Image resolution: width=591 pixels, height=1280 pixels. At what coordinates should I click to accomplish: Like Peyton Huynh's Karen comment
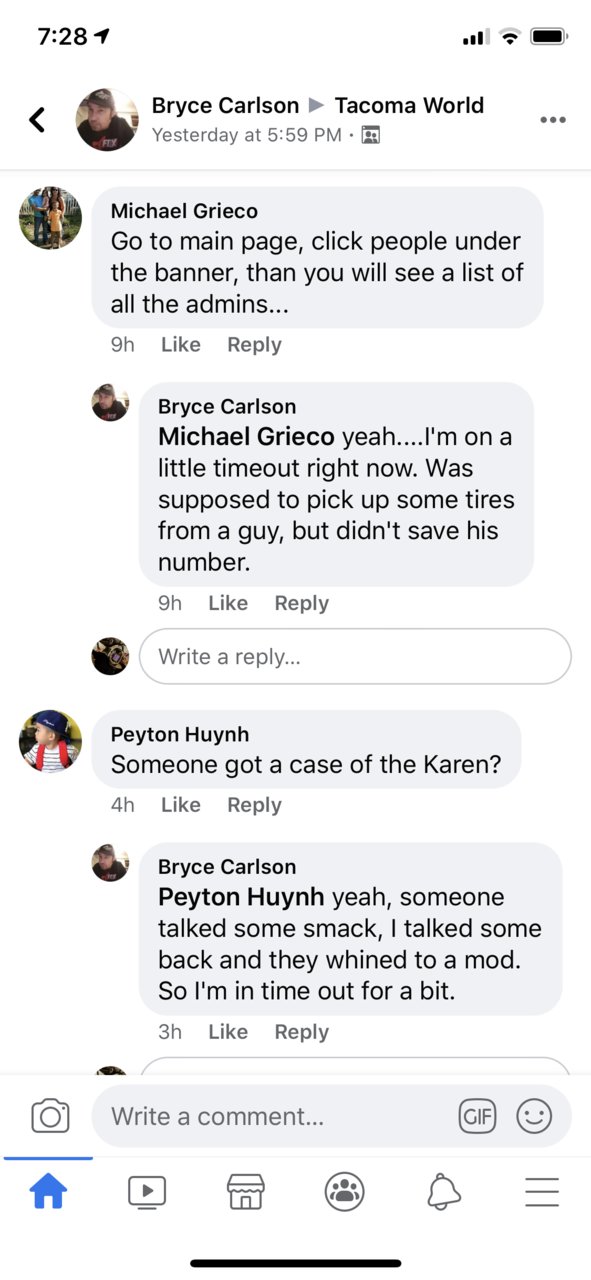[181, 804]
